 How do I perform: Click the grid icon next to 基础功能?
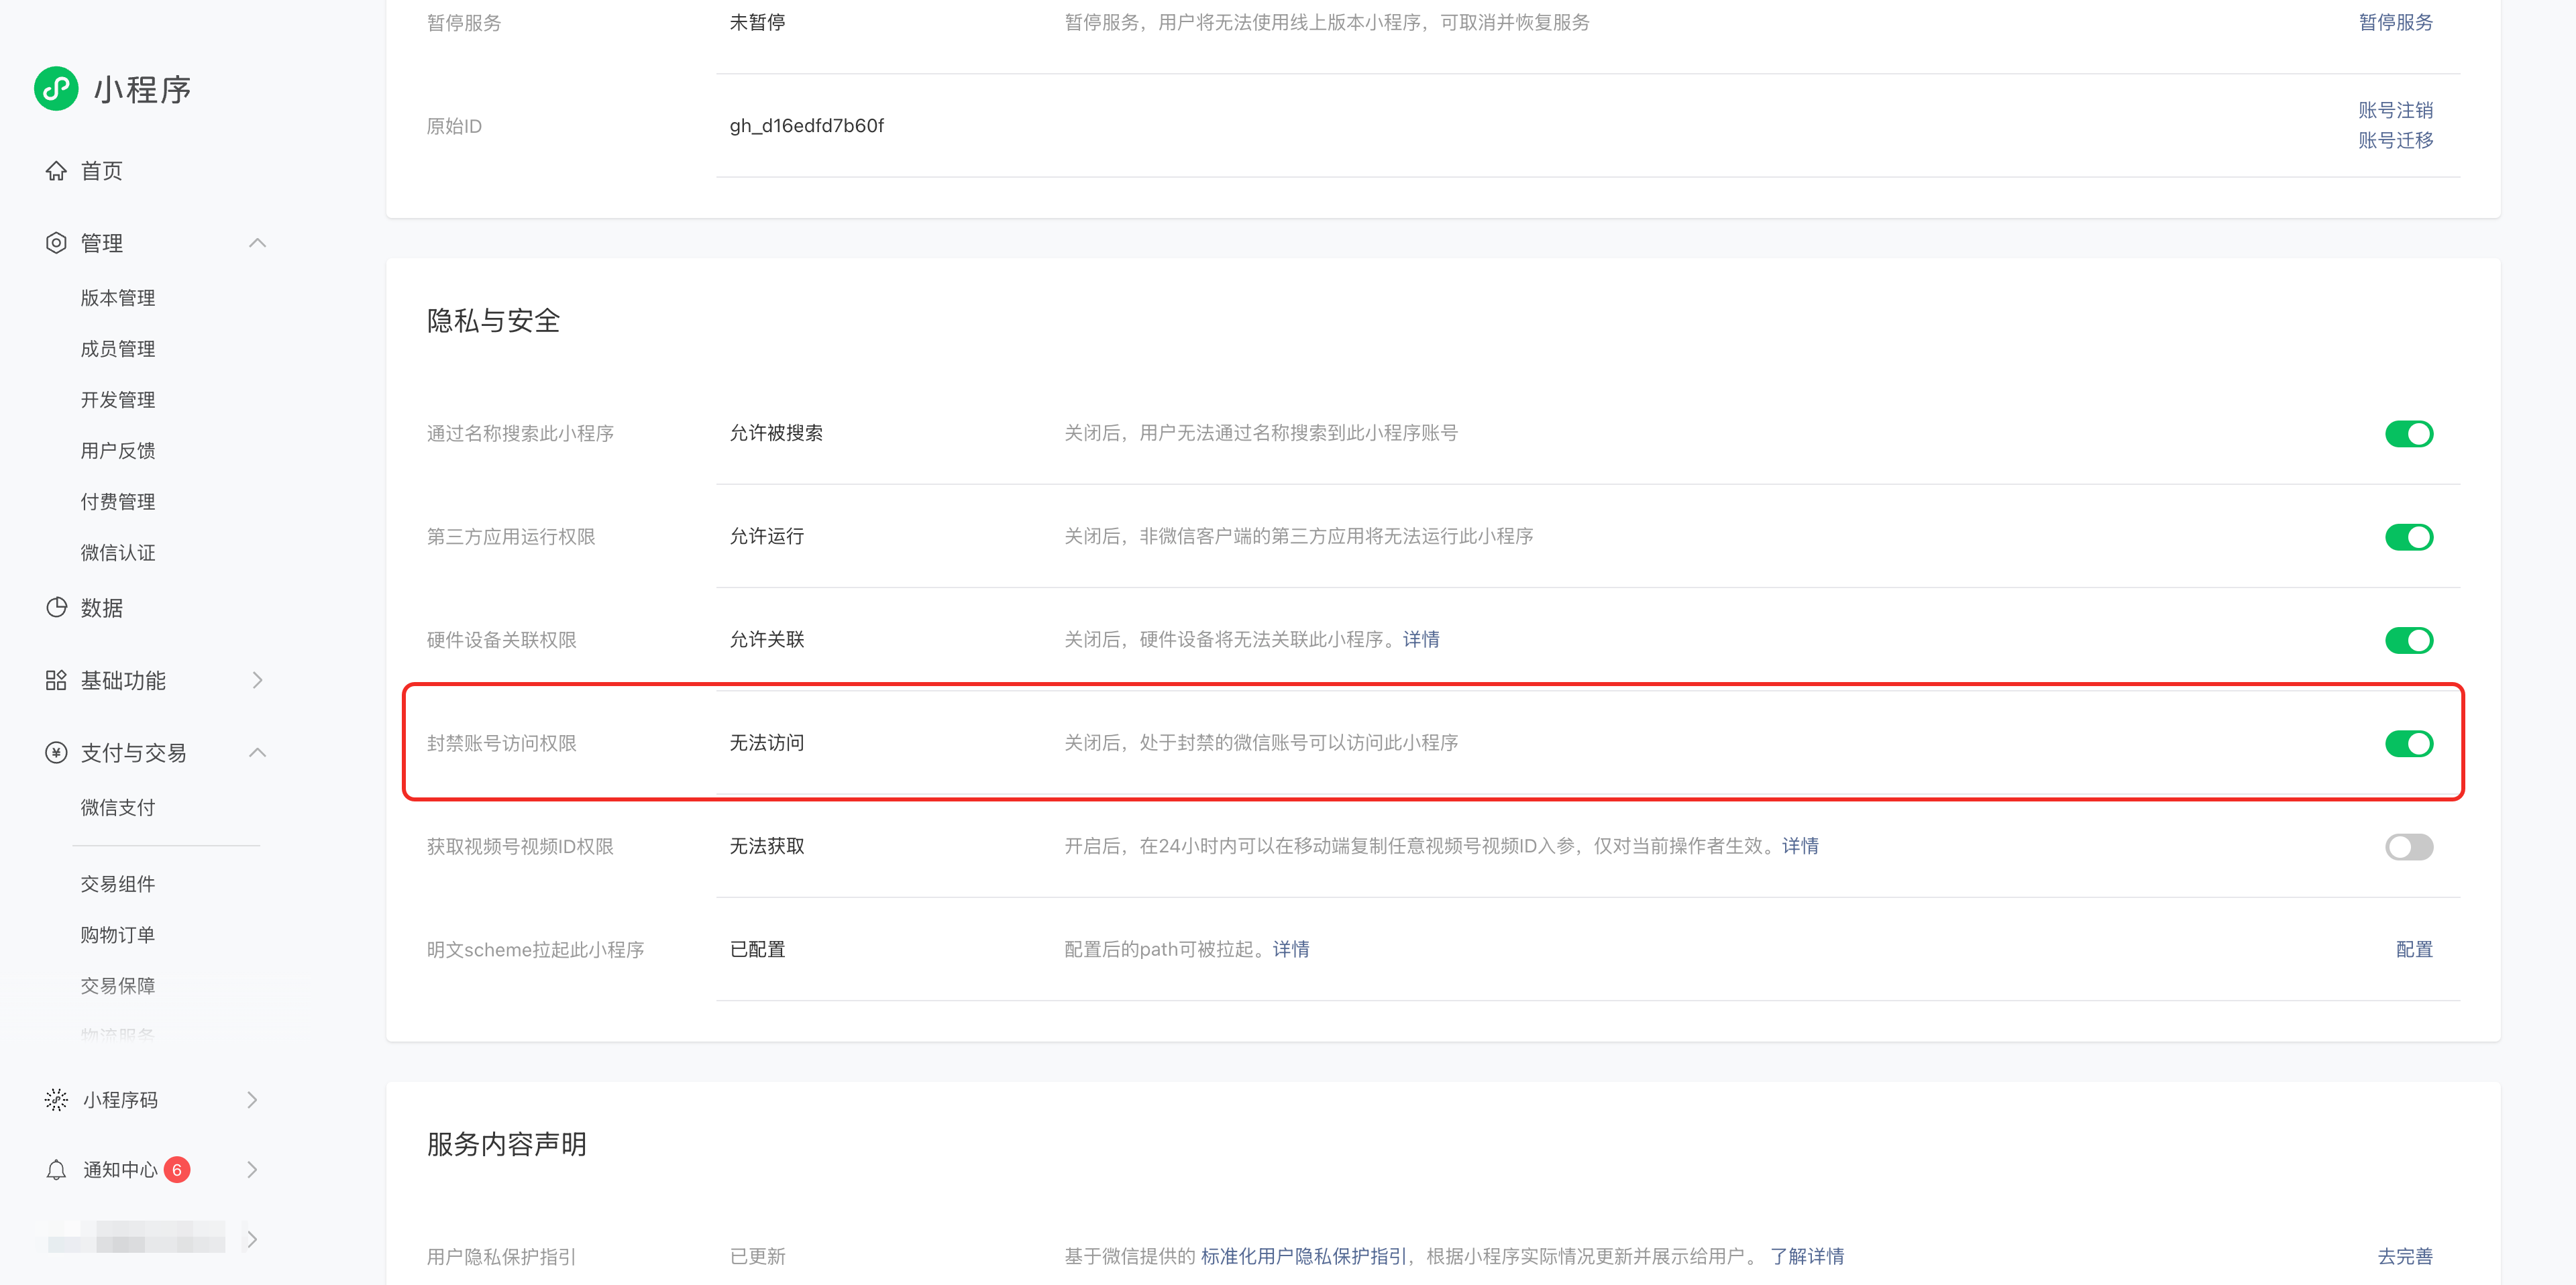(56, 680)
